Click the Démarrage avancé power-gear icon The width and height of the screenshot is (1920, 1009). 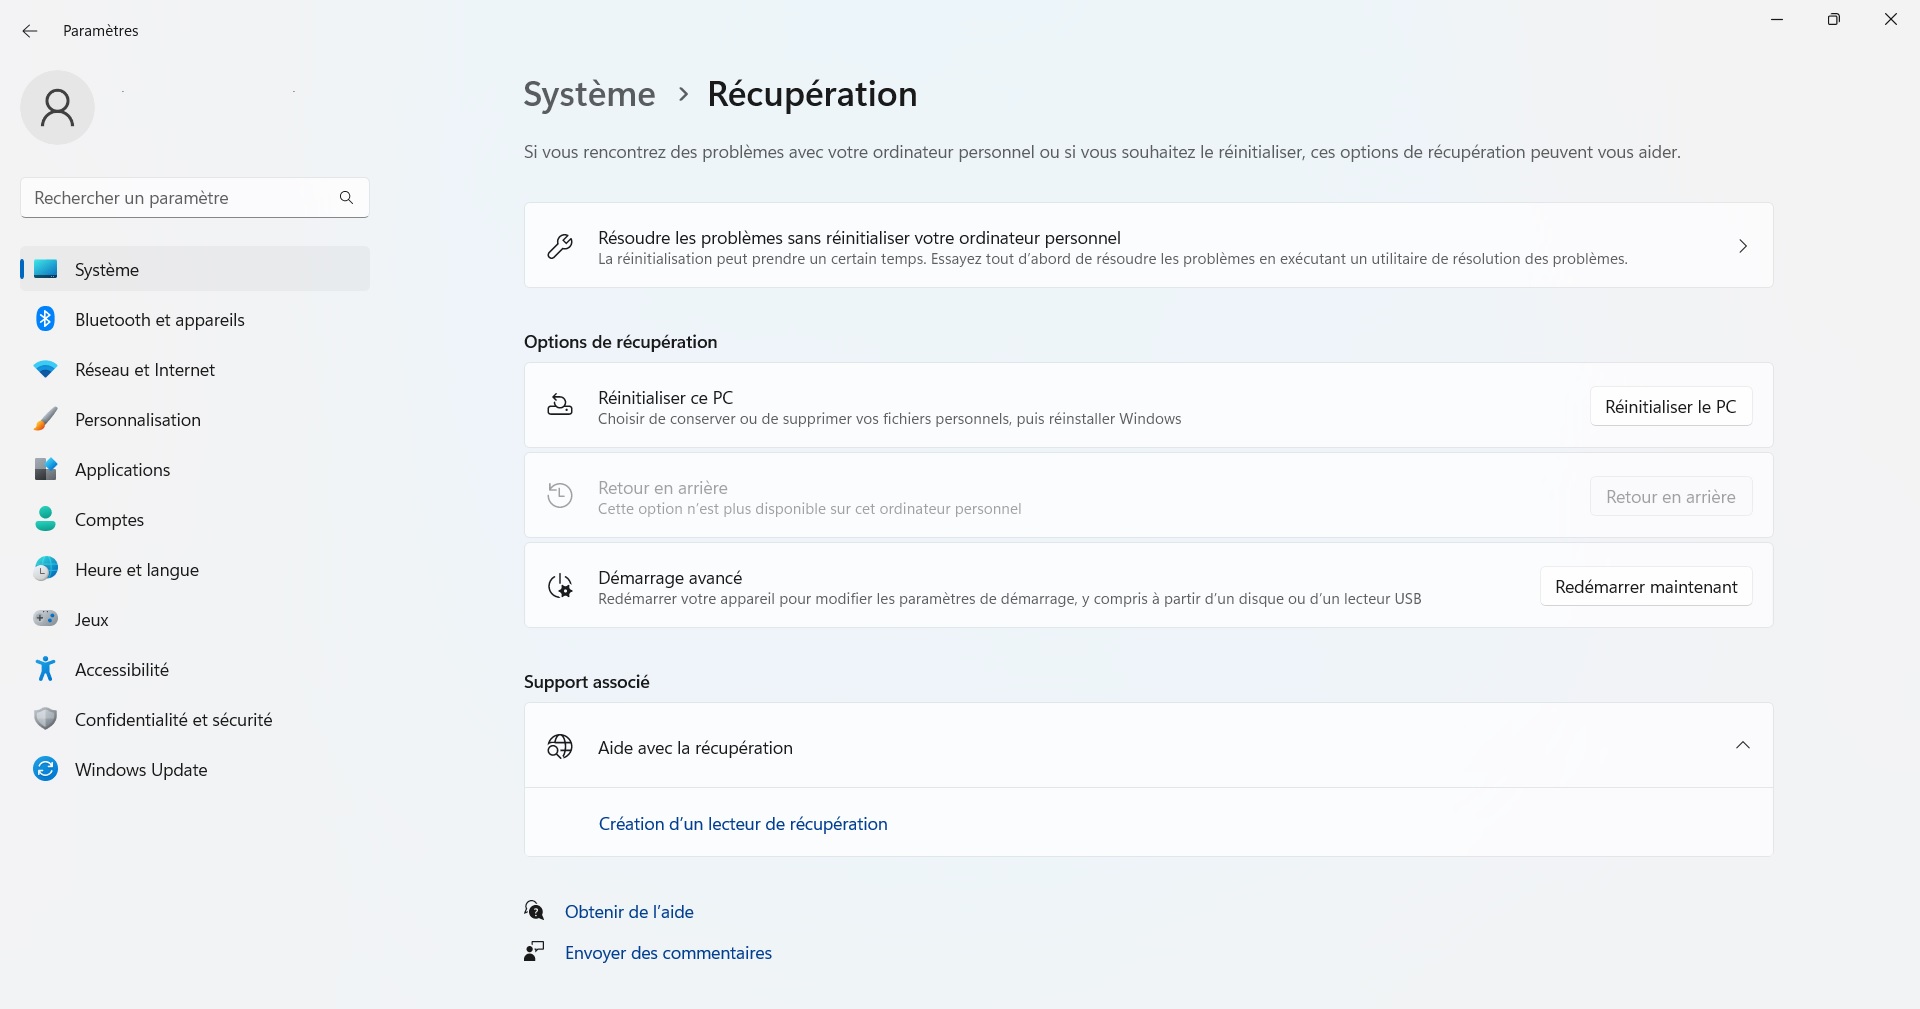click(560, 586)
